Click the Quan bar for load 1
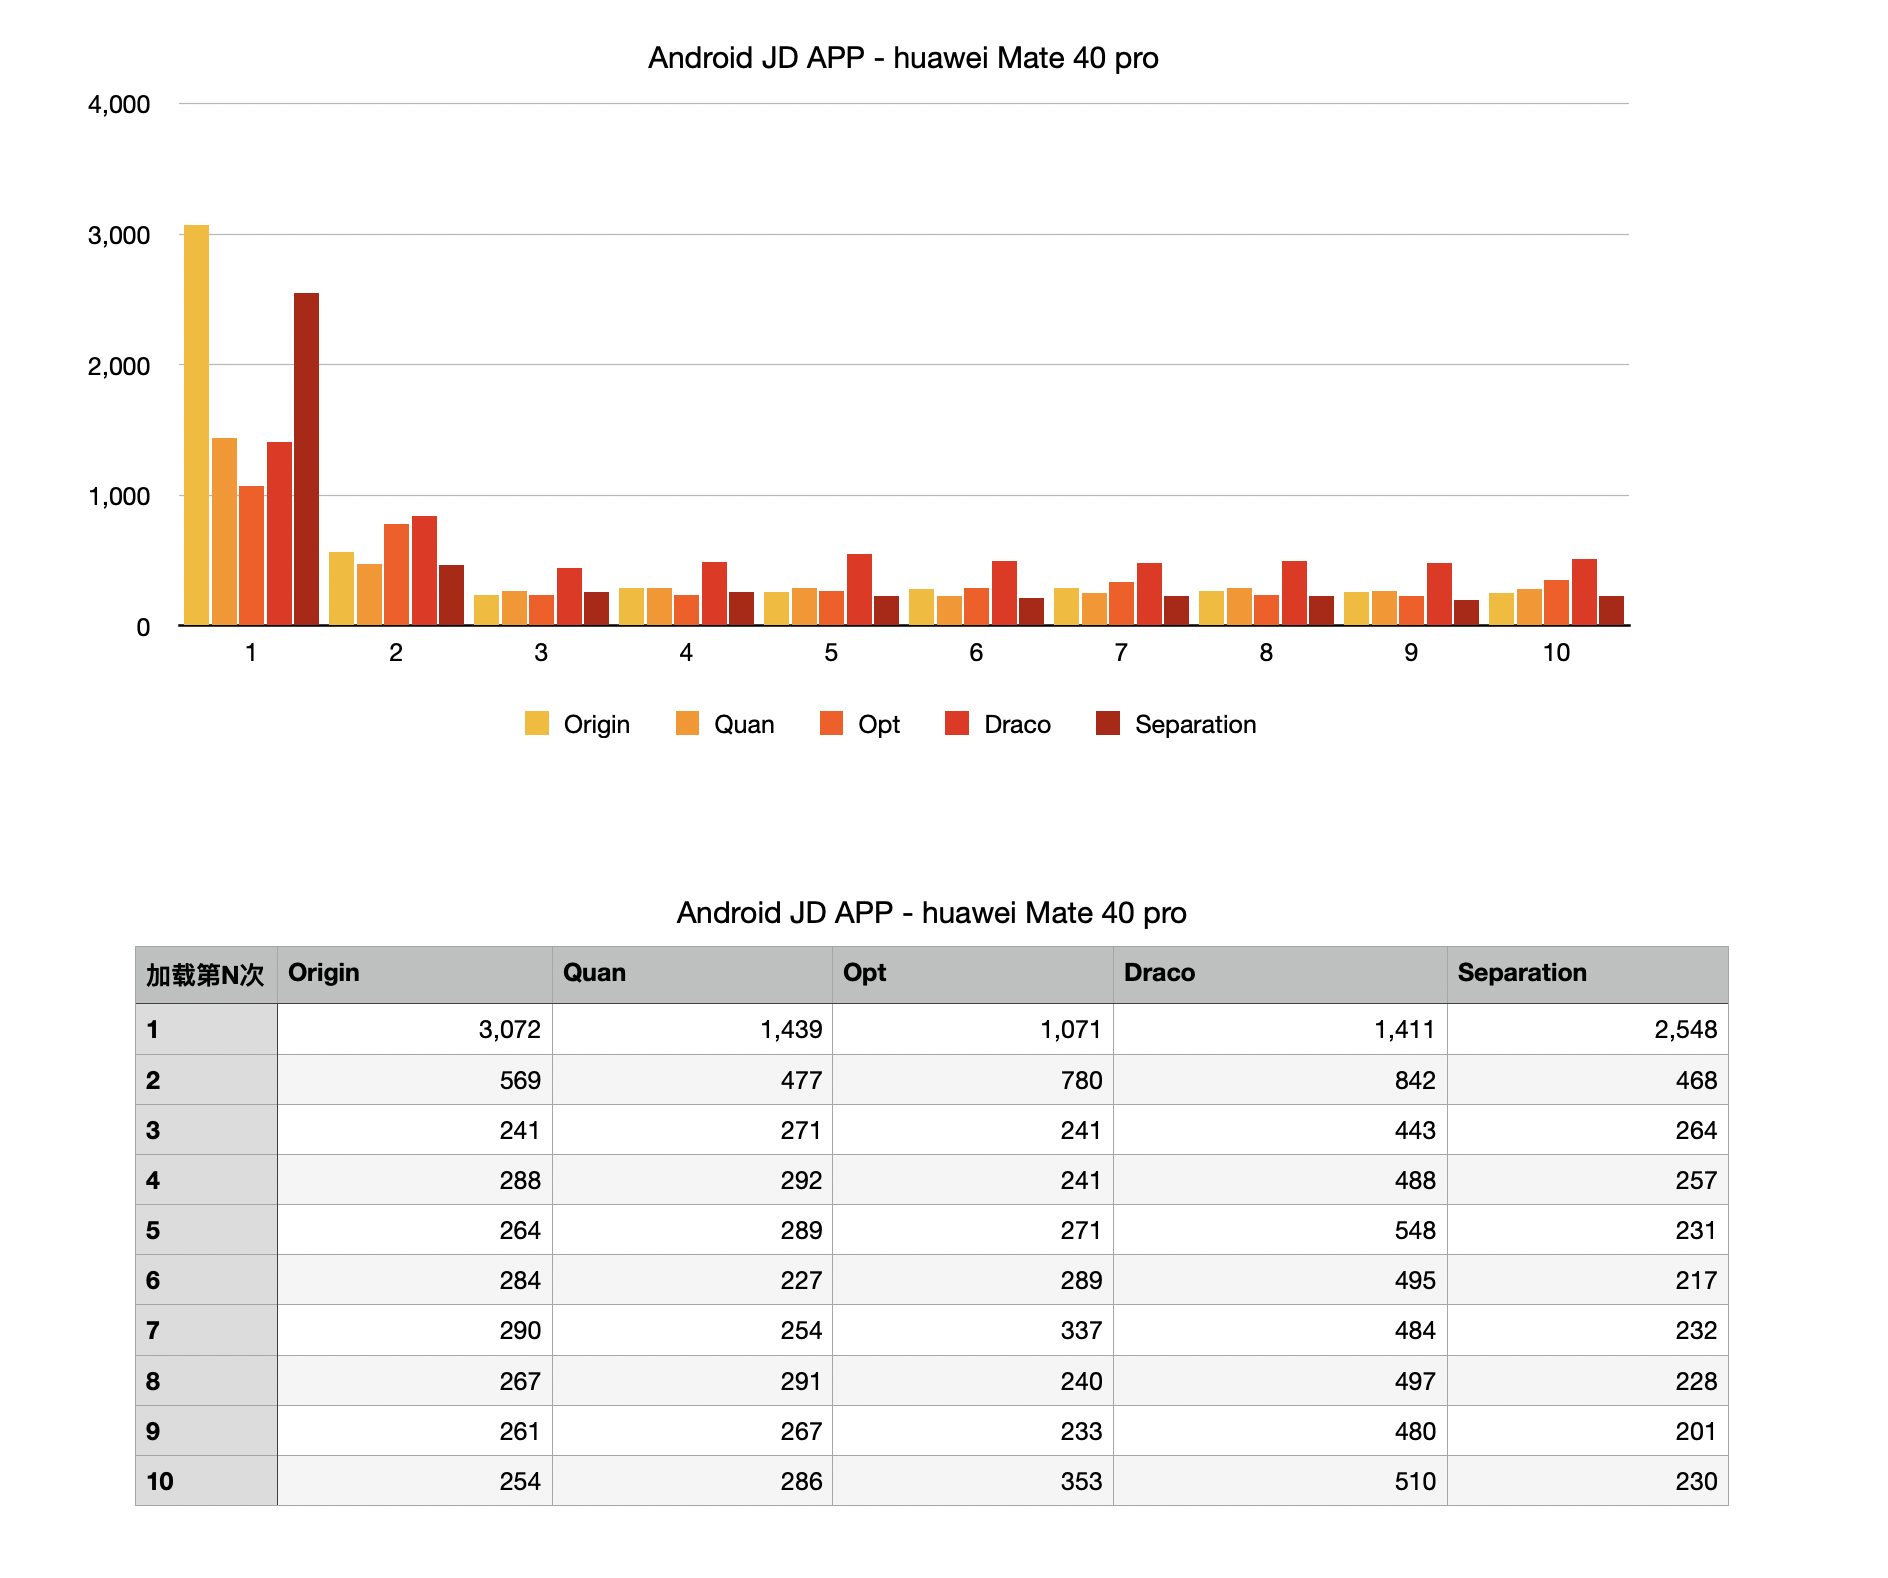 (224, 532)
